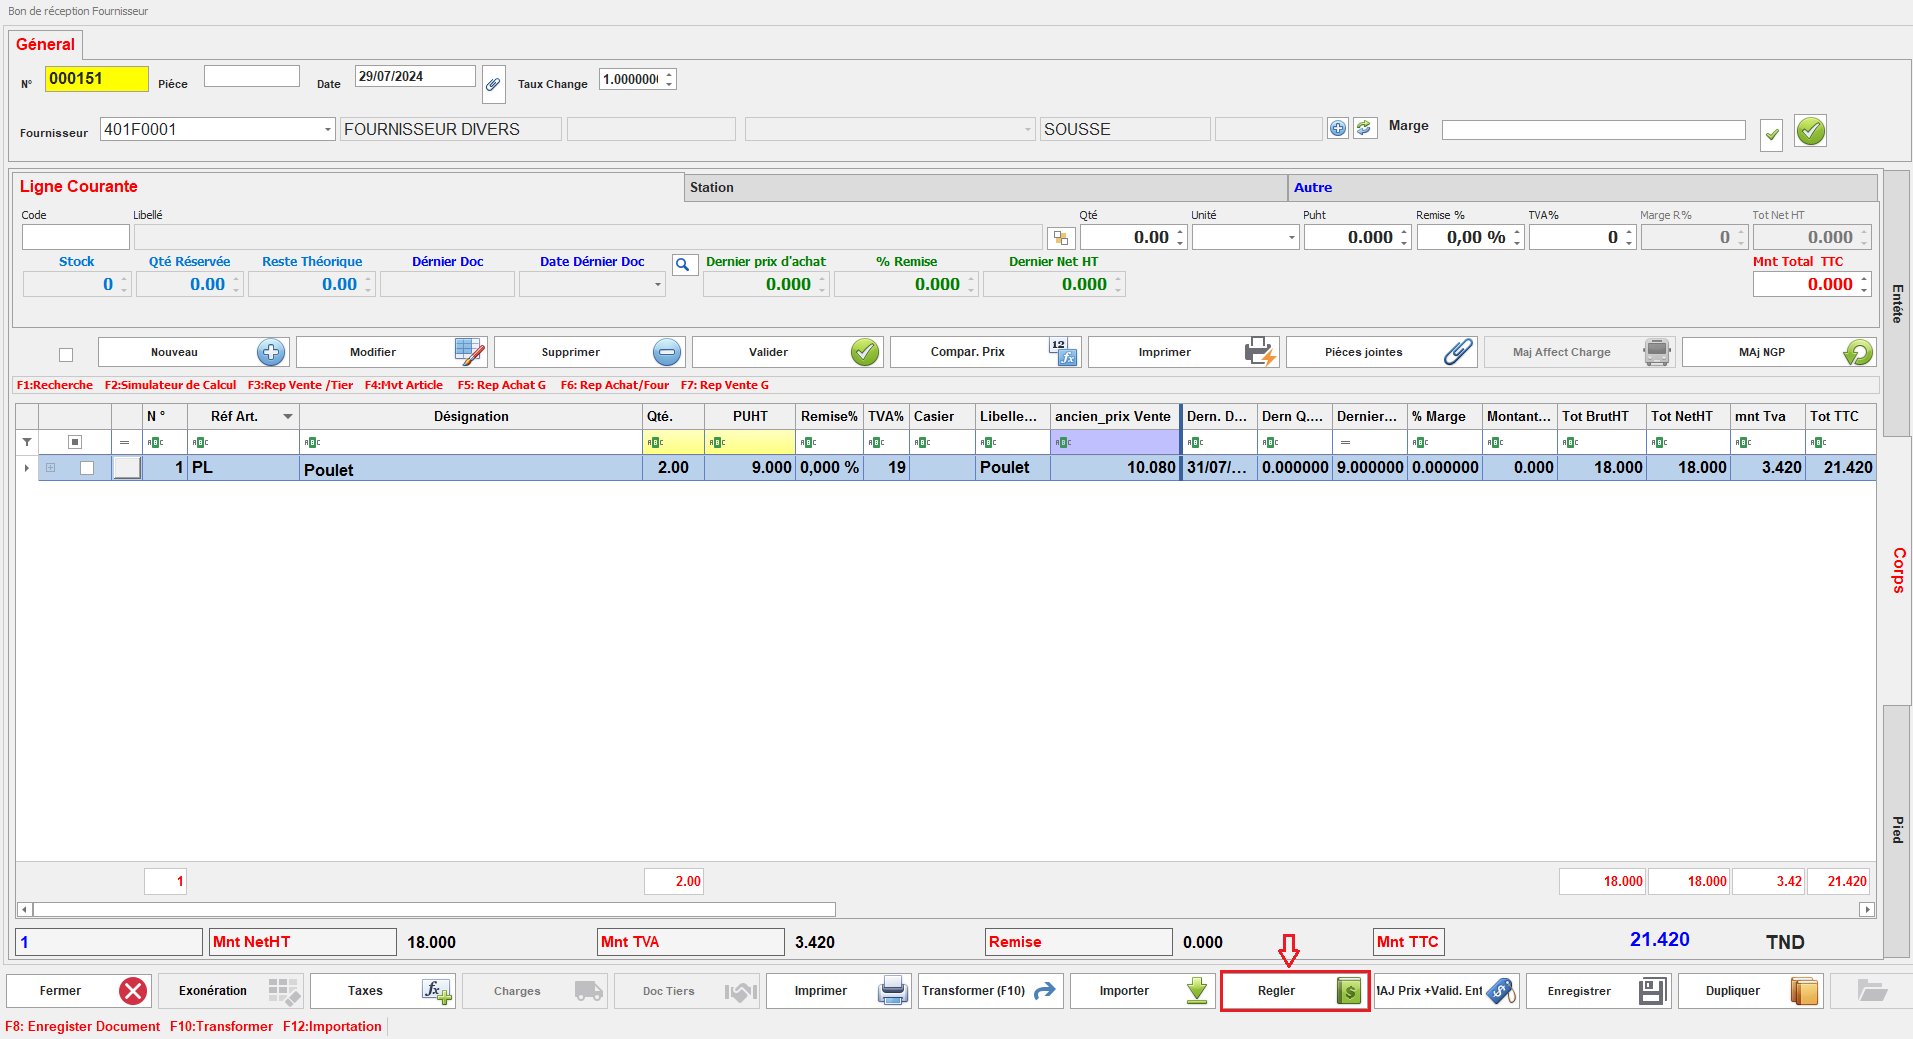Click the Remise % spinner arrows
1913x1039 pixels.
tap(1517, 238)
